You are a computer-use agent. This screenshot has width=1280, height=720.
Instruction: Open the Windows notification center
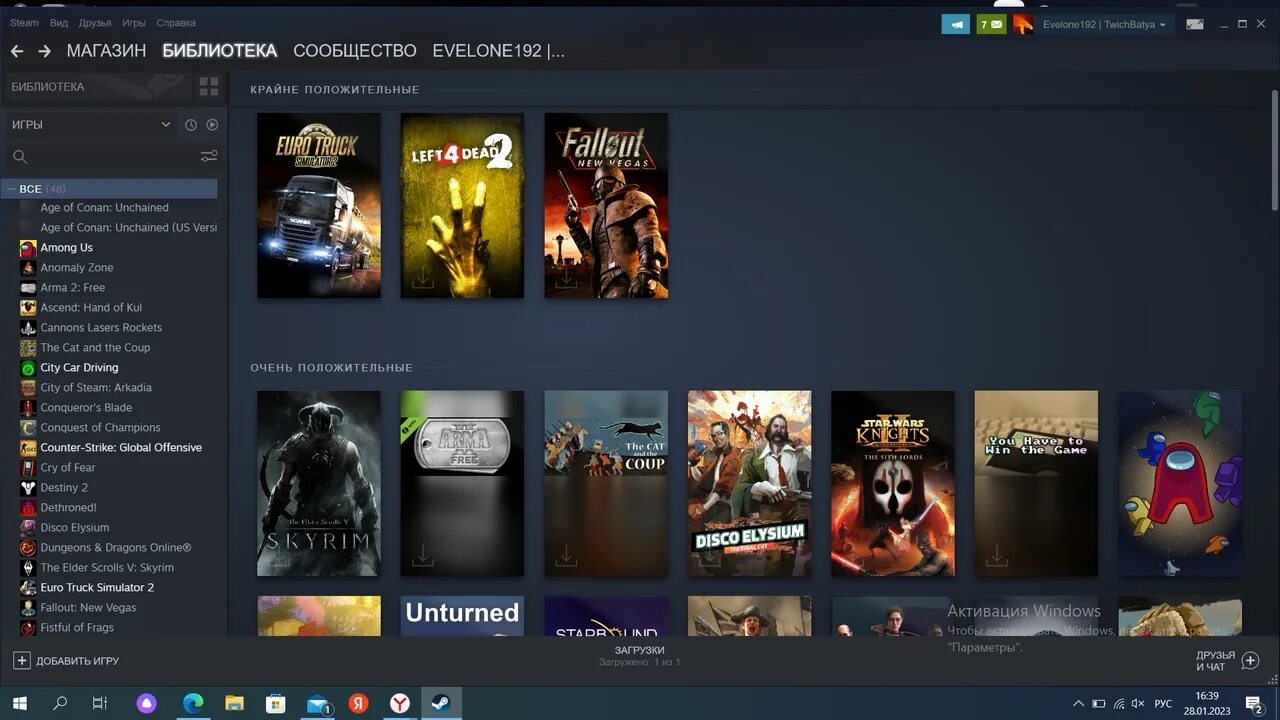click(x=1254, y=704)
